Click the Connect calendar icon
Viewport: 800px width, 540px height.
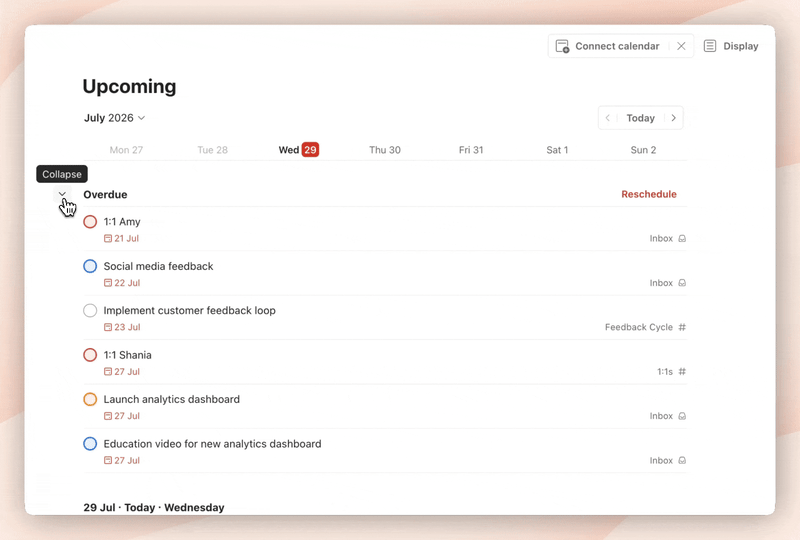click(x=562, y=46)
